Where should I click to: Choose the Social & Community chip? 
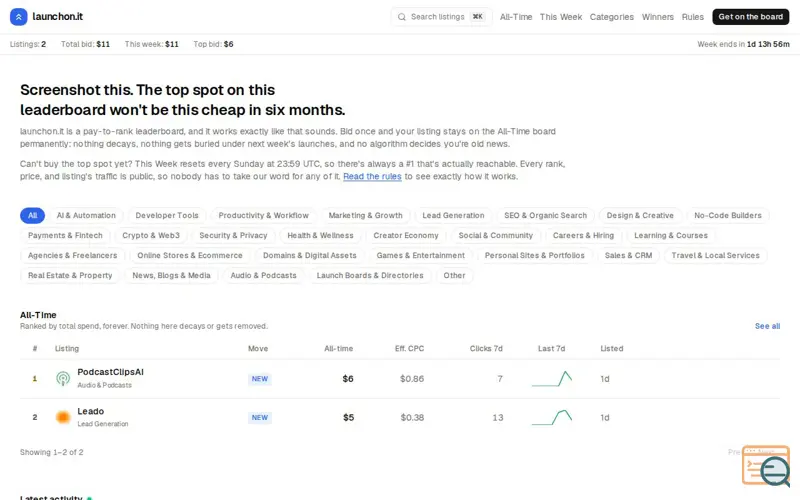(495, 235)
